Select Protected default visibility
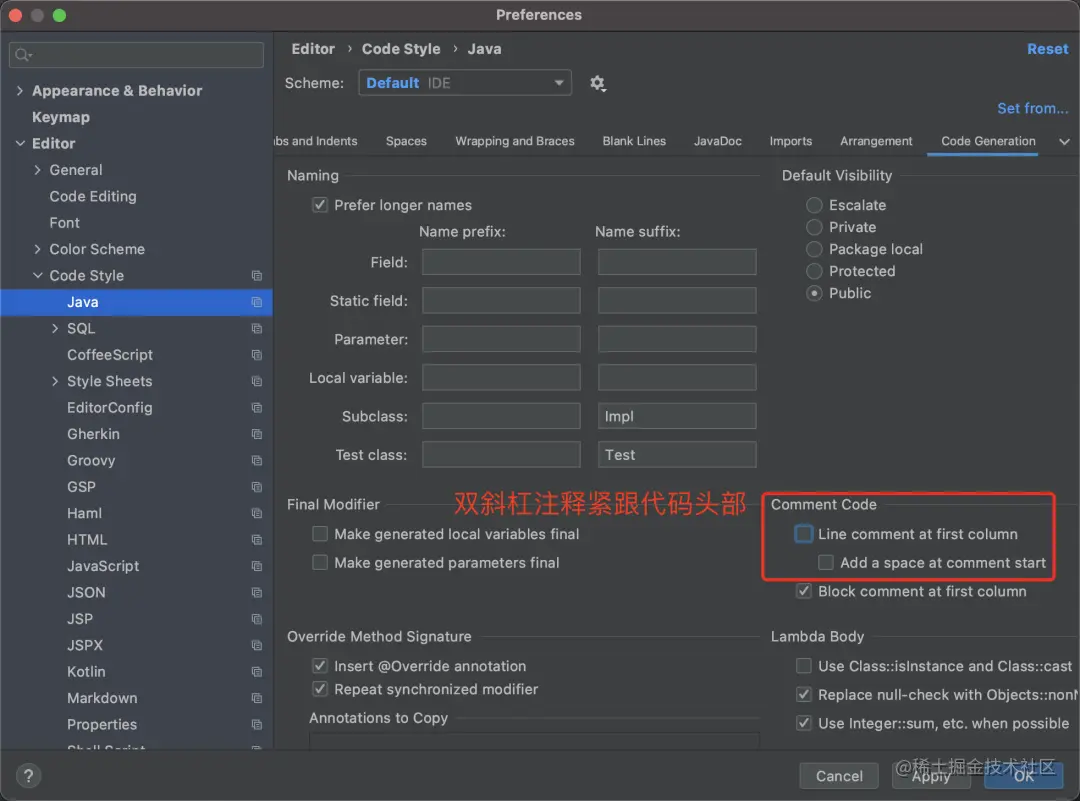The width and height of the screenshot is (1080, 801). point(814,271)
